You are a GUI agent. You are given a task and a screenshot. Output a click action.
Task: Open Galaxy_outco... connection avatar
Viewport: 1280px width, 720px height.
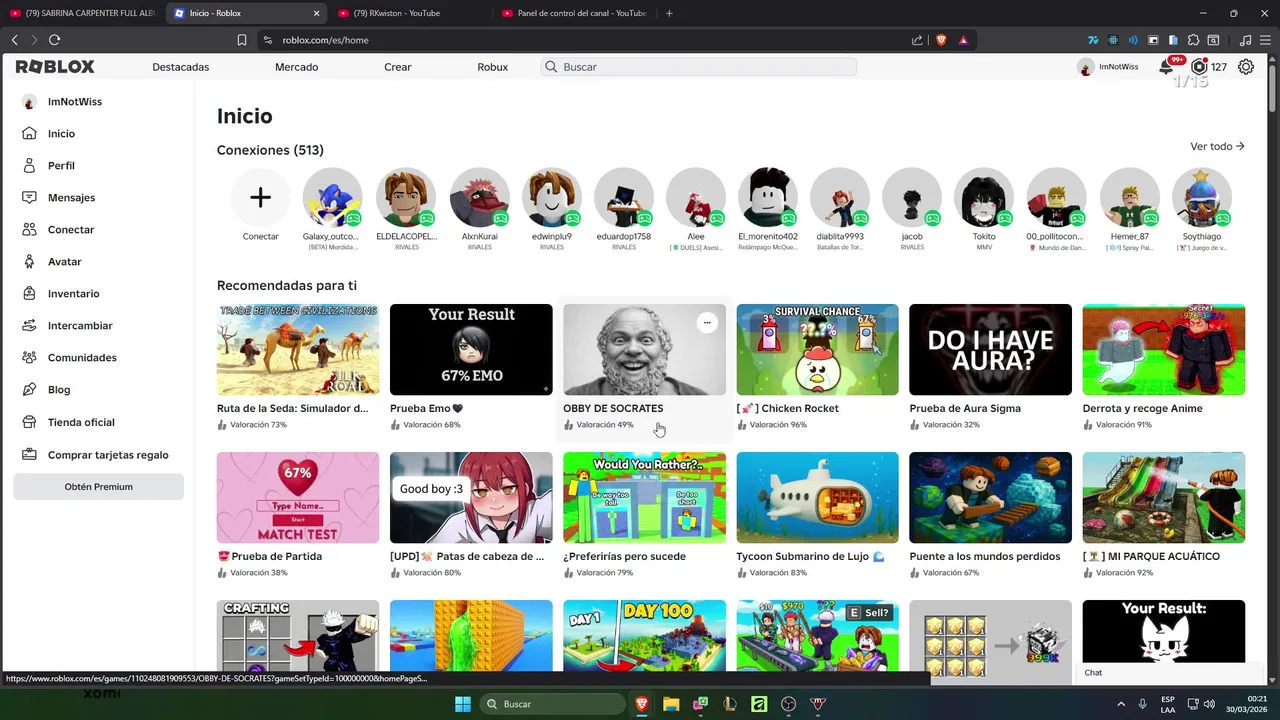pos(332,198)
